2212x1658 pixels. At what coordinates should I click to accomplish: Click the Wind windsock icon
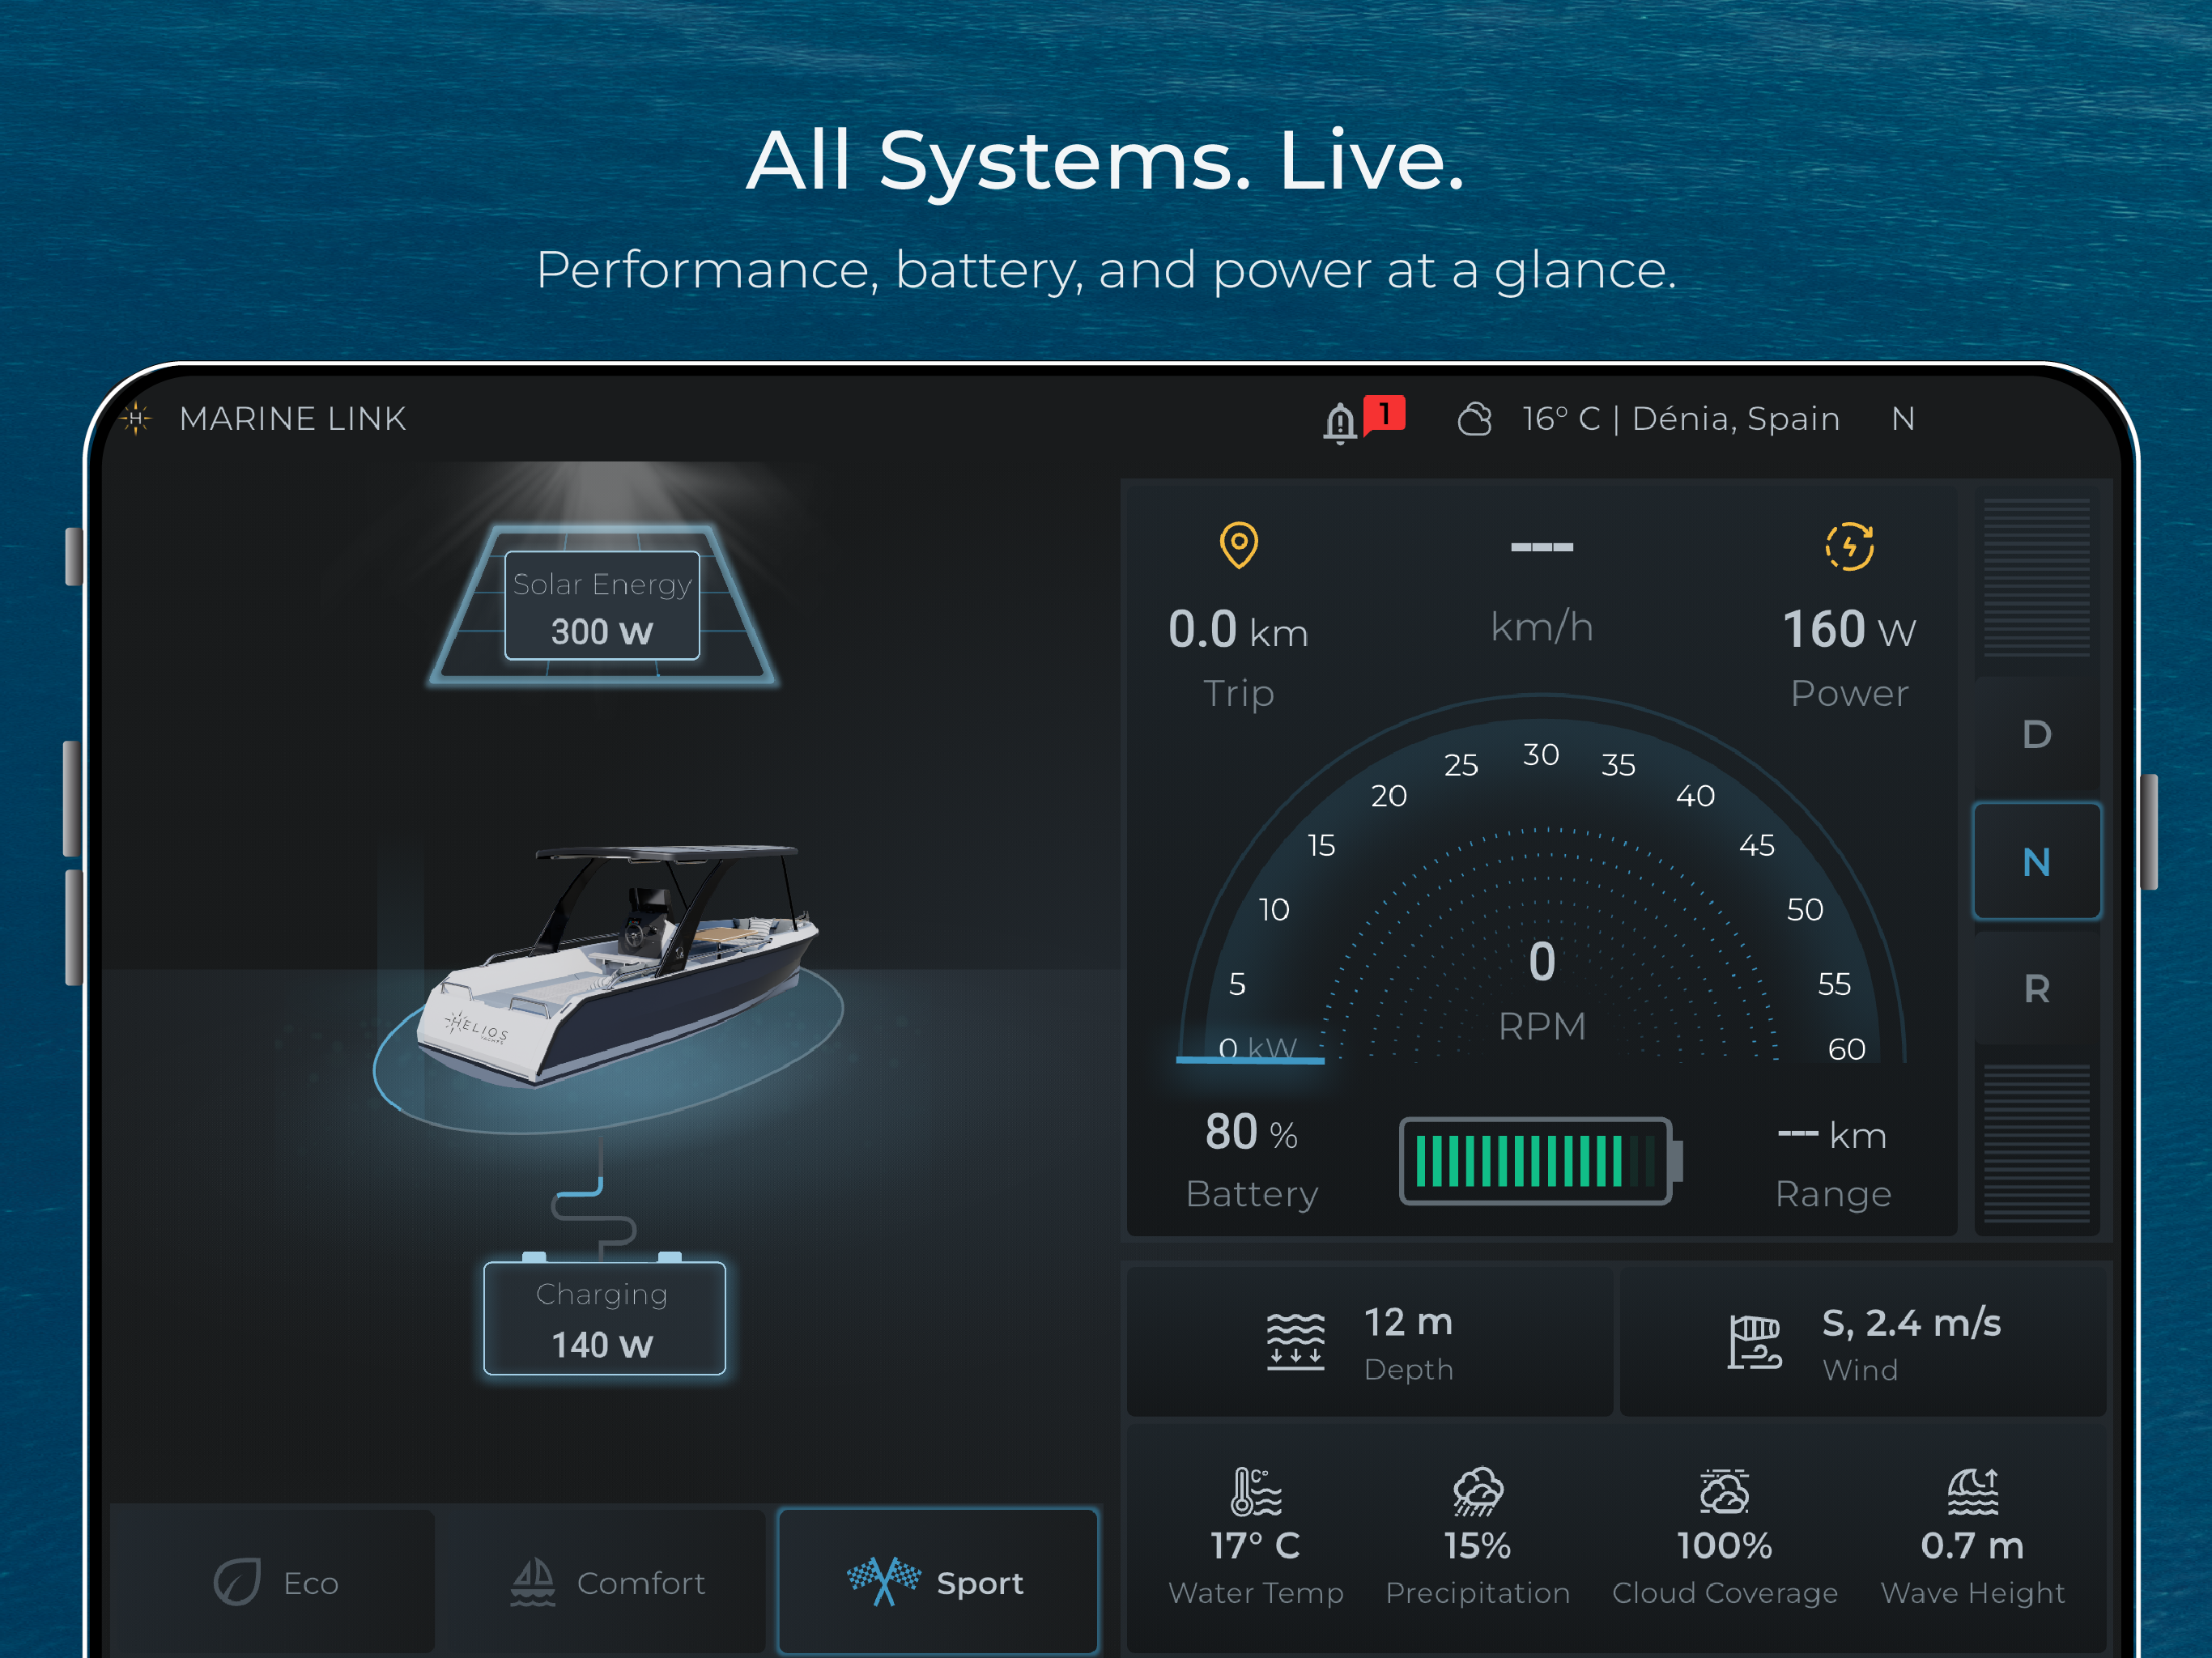pyautogui.click(x=1755, y=1341)
